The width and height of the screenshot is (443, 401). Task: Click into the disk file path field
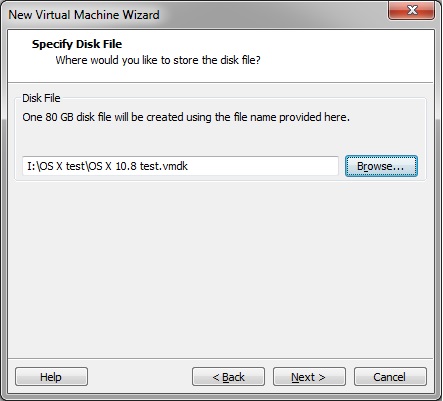click(180, 166)
